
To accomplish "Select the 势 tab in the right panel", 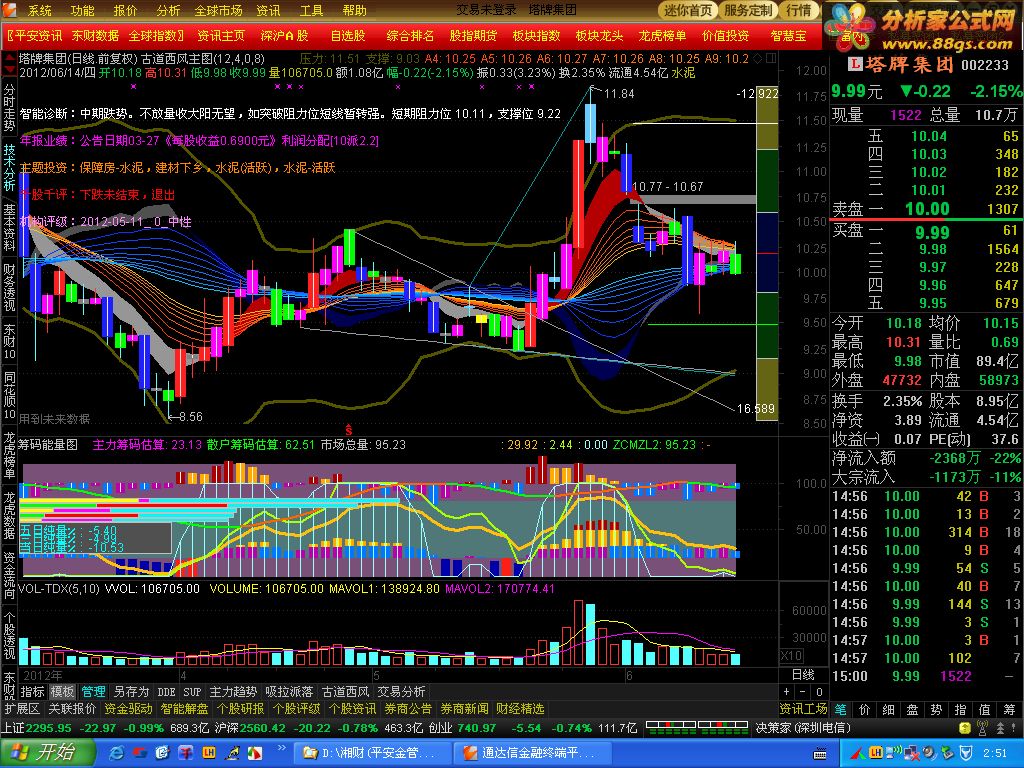I will pos(936,709).
